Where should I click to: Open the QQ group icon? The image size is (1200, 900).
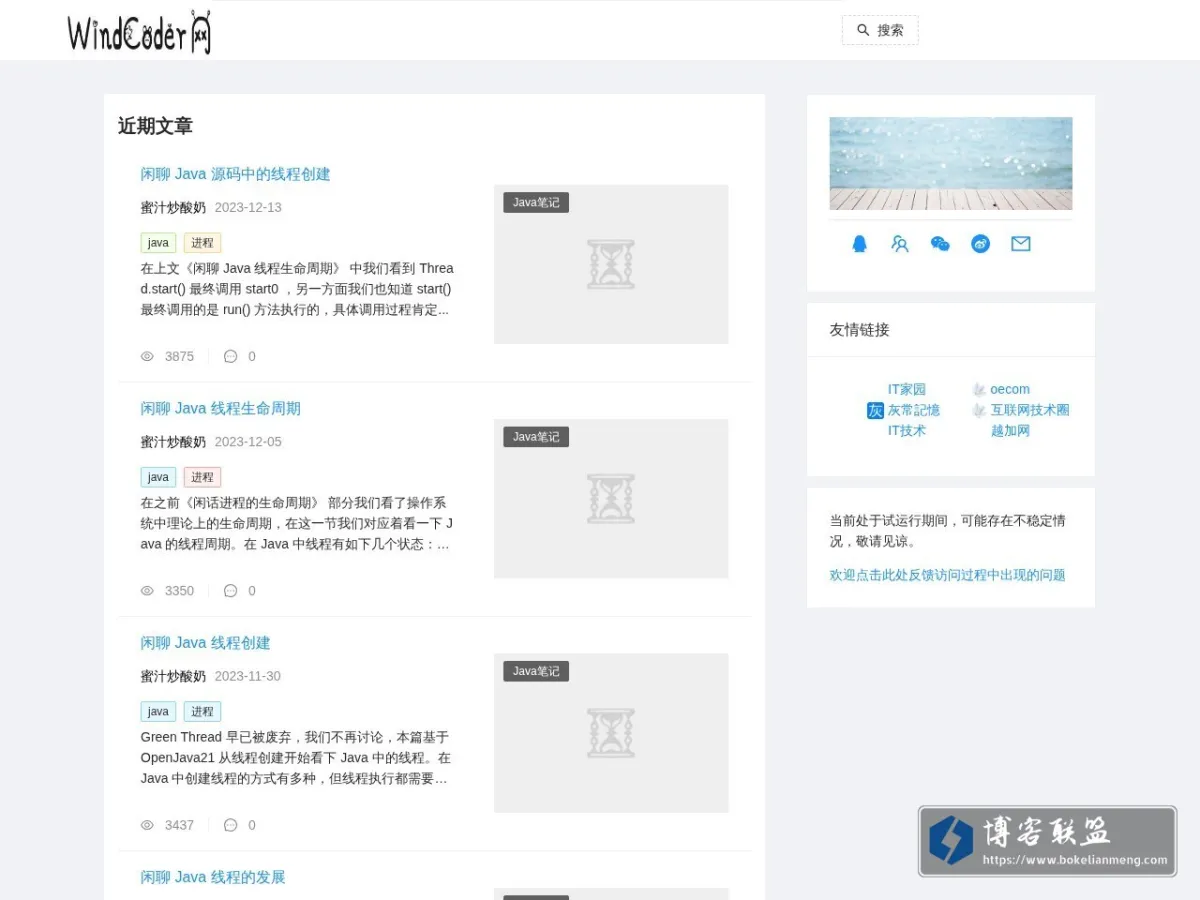click(900, 244)
